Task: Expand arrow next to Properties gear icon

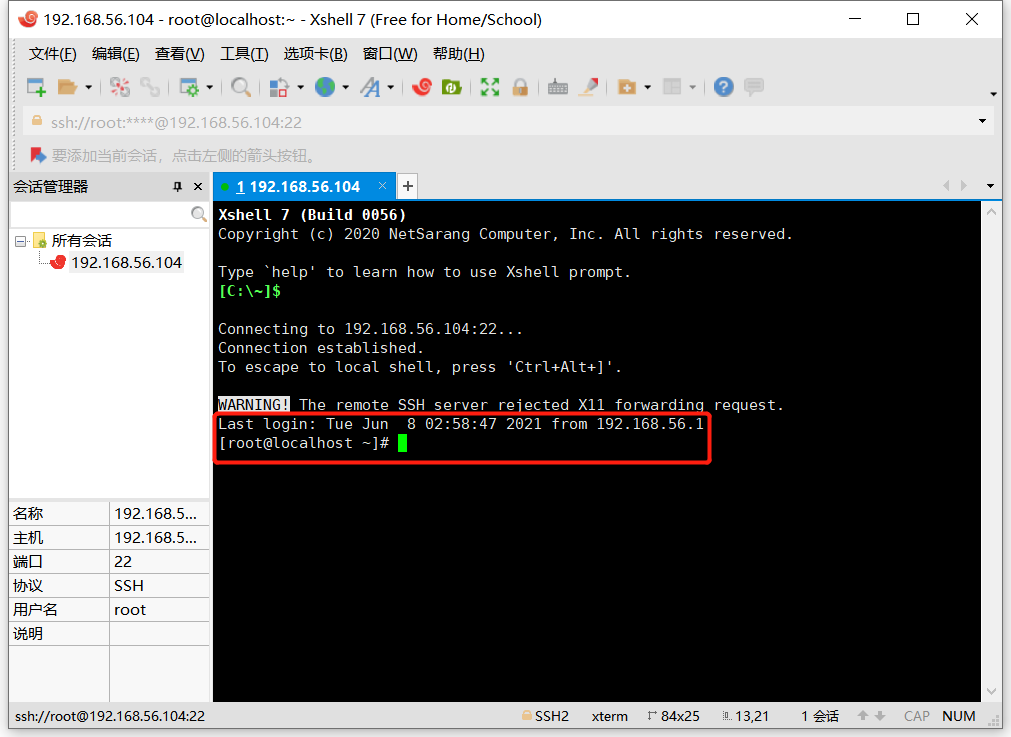Action: [x=210, y=87]
